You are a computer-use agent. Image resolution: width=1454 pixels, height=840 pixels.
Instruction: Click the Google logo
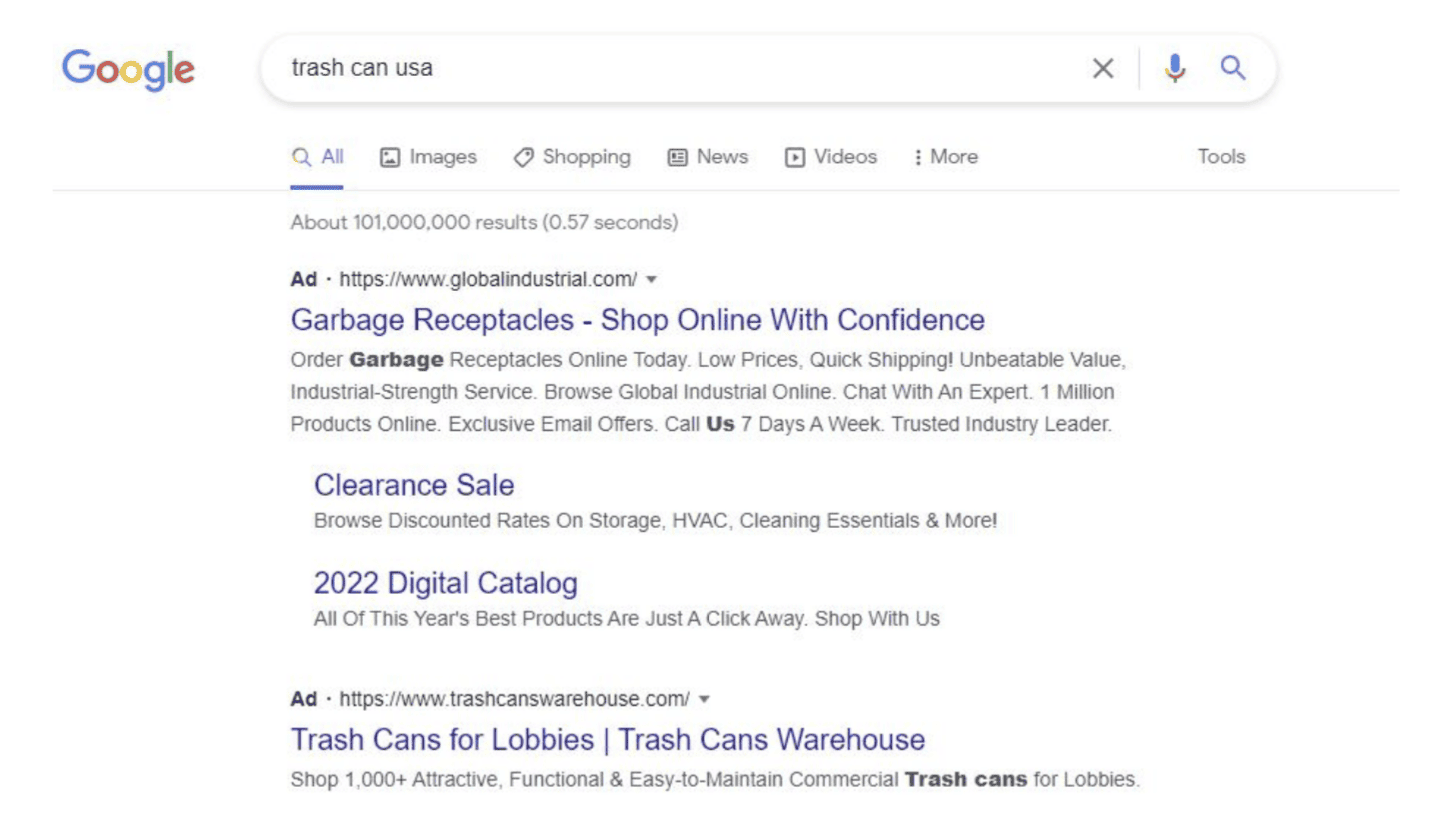point(128,69)
